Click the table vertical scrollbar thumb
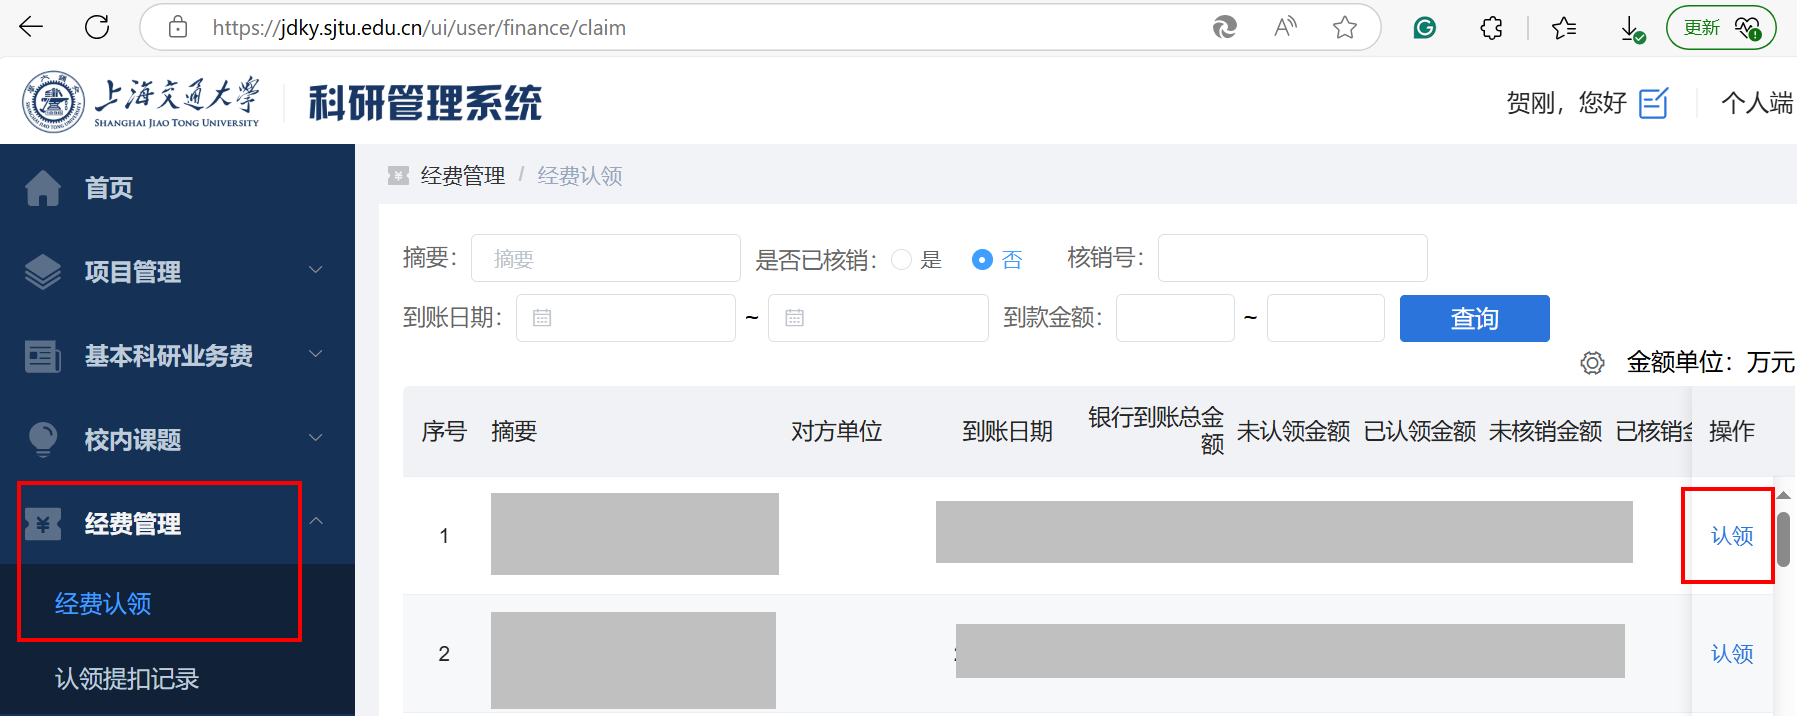Screen dimensions: 1797x716 click(1783, 540)
